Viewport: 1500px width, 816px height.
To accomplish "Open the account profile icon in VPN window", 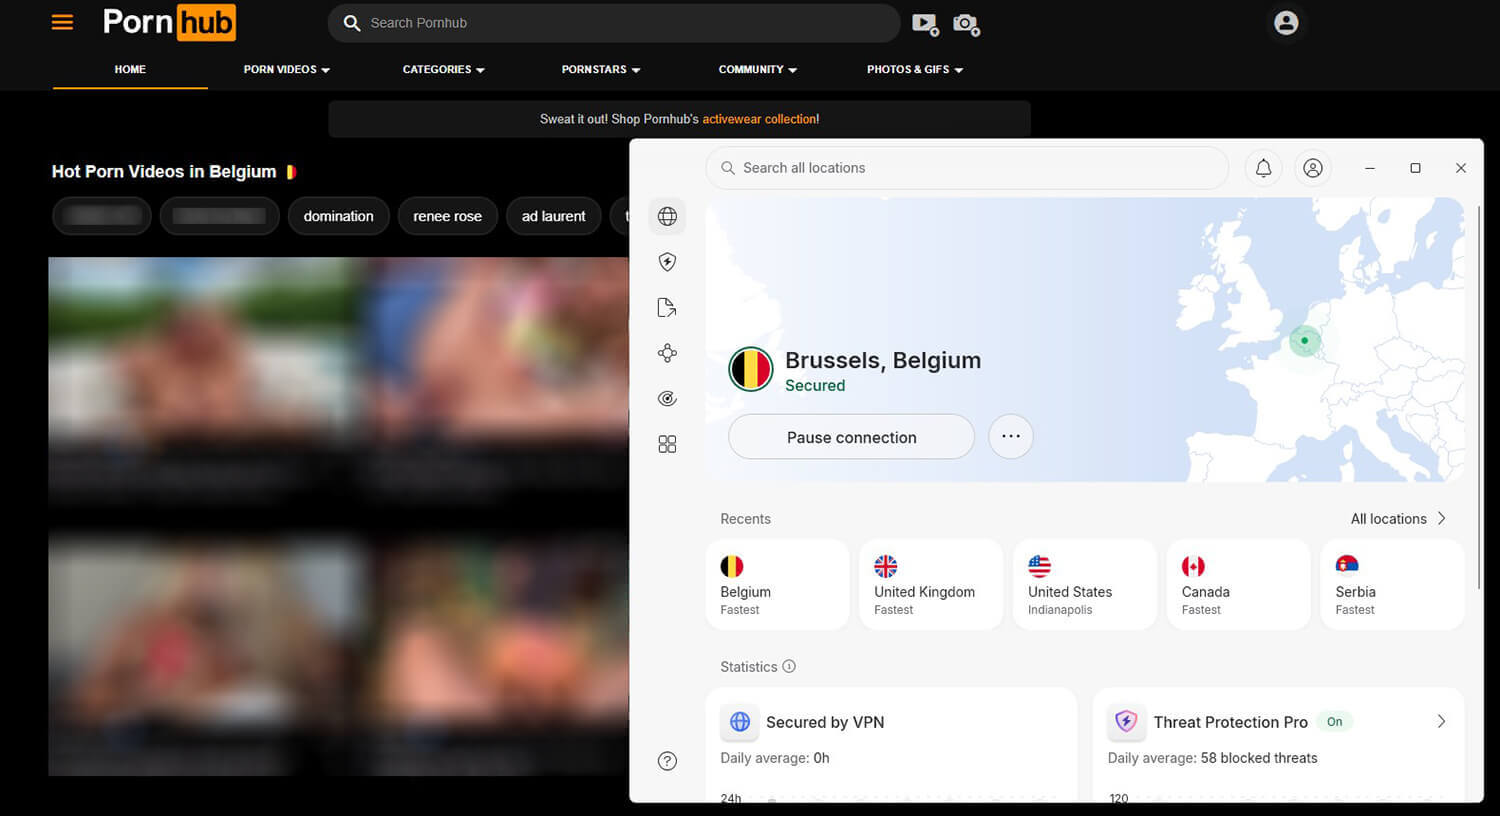I will click(x=1313, y=168).
